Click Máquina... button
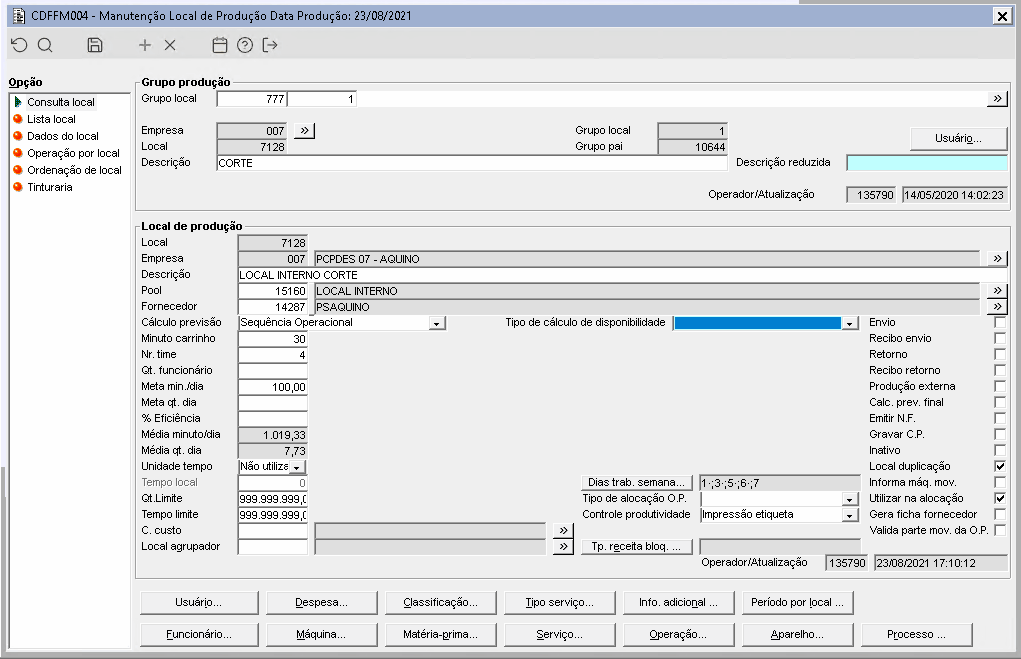 pos(322,634)
